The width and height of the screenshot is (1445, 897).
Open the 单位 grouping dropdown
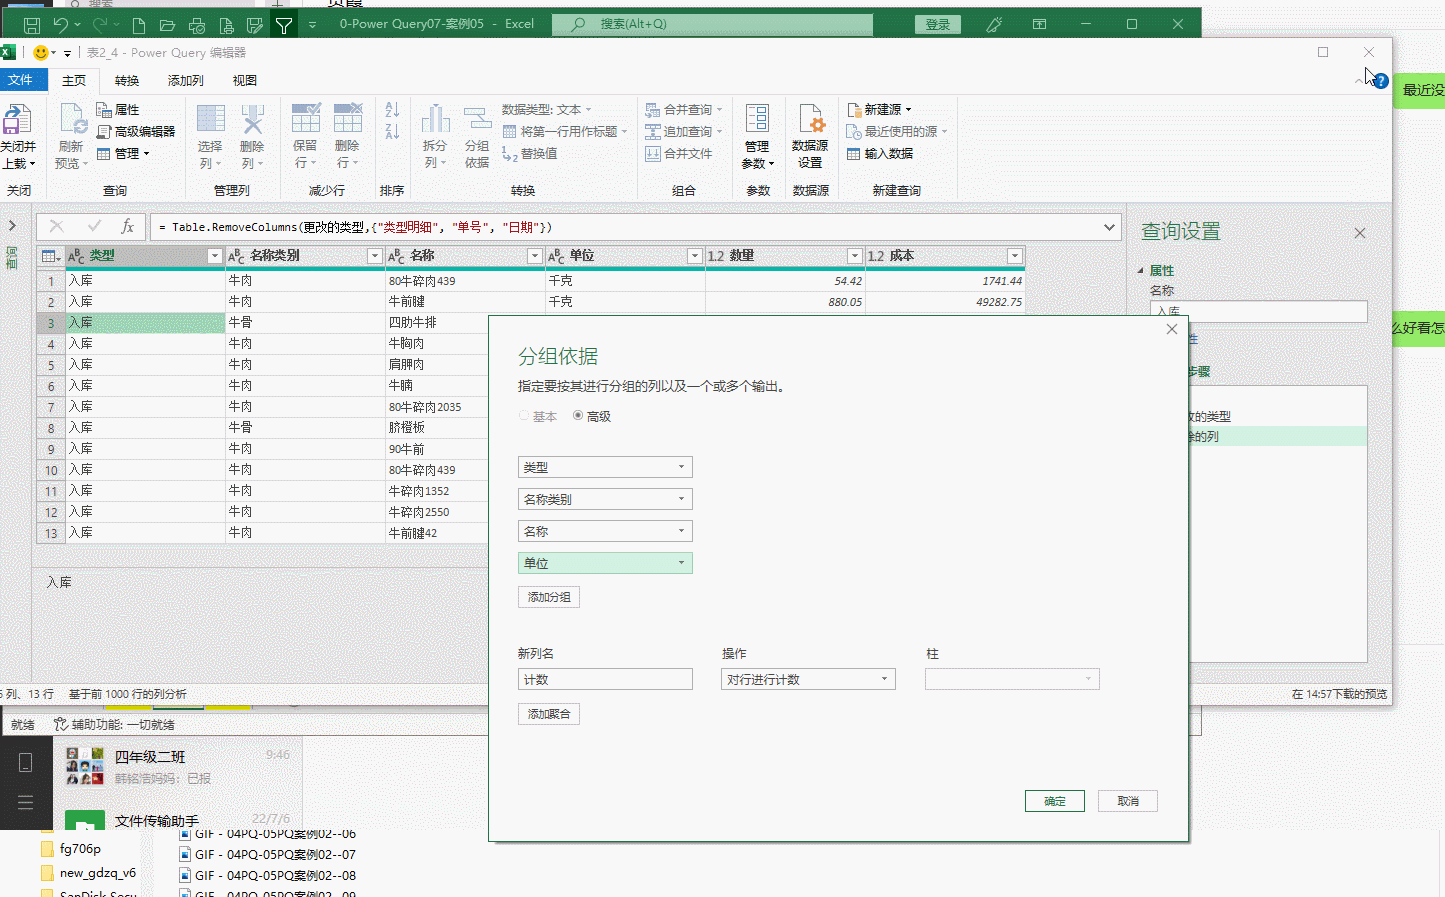(605, 563)
